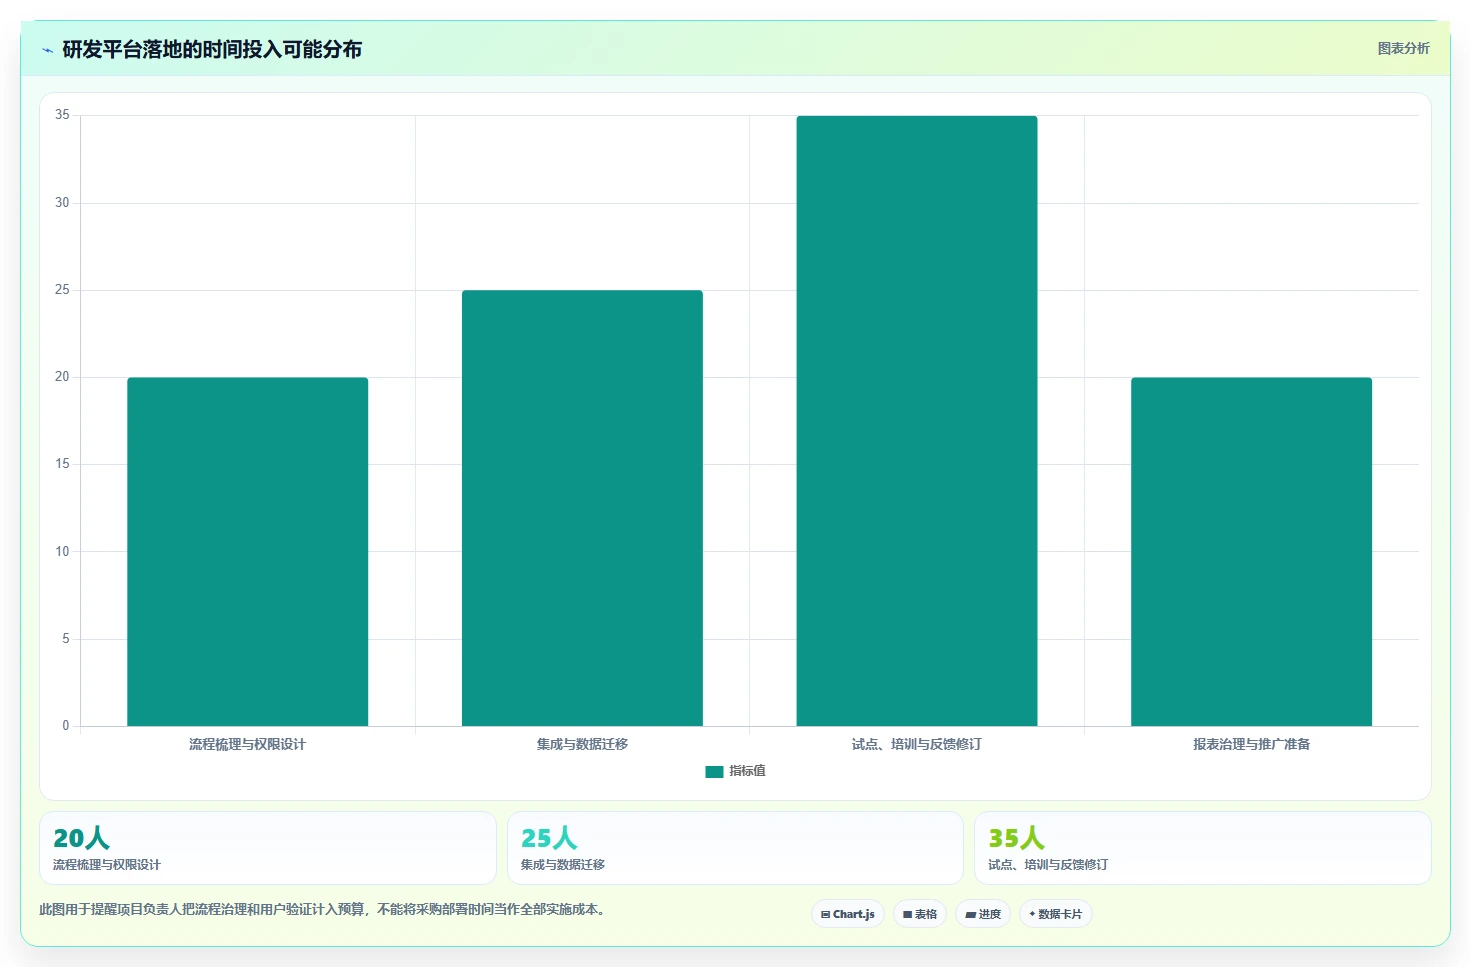Open the 20人 流程梳理与权限设计 card
Image resolution: width=1471 pixels, height=967 pixels.
coord(268,848)
